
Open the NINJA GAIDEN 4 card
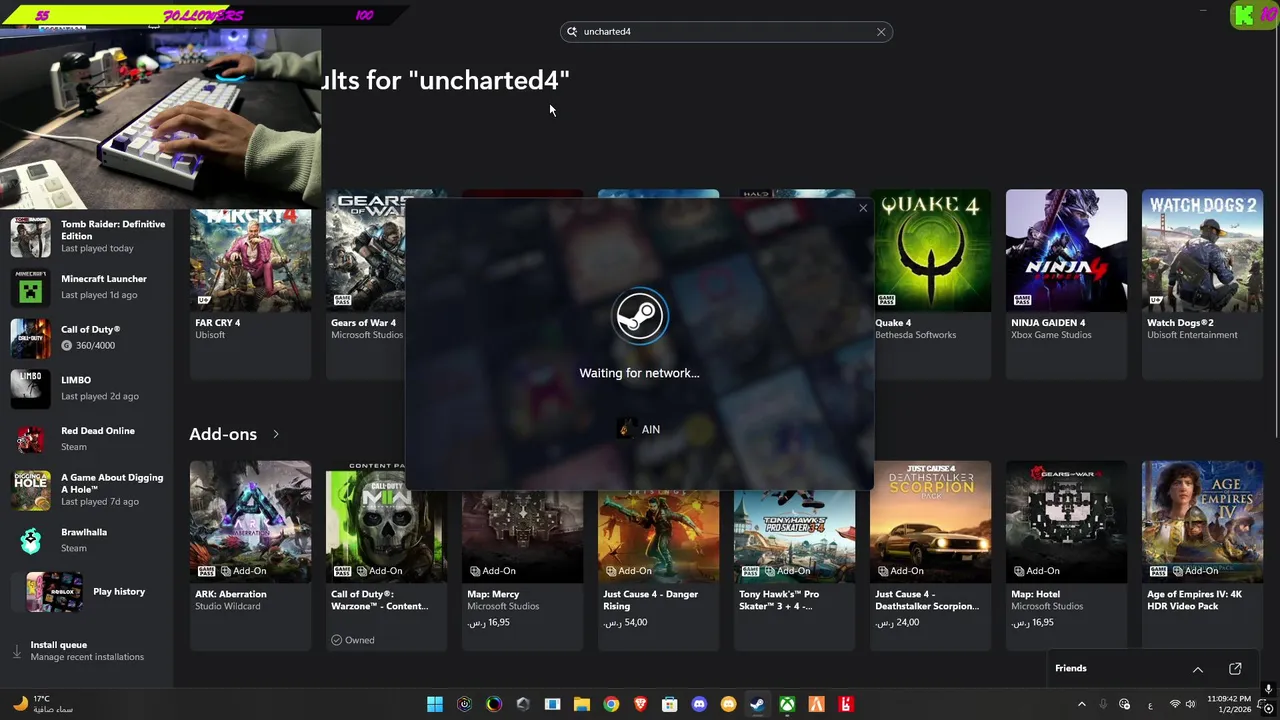click(x=1066, y=284)
